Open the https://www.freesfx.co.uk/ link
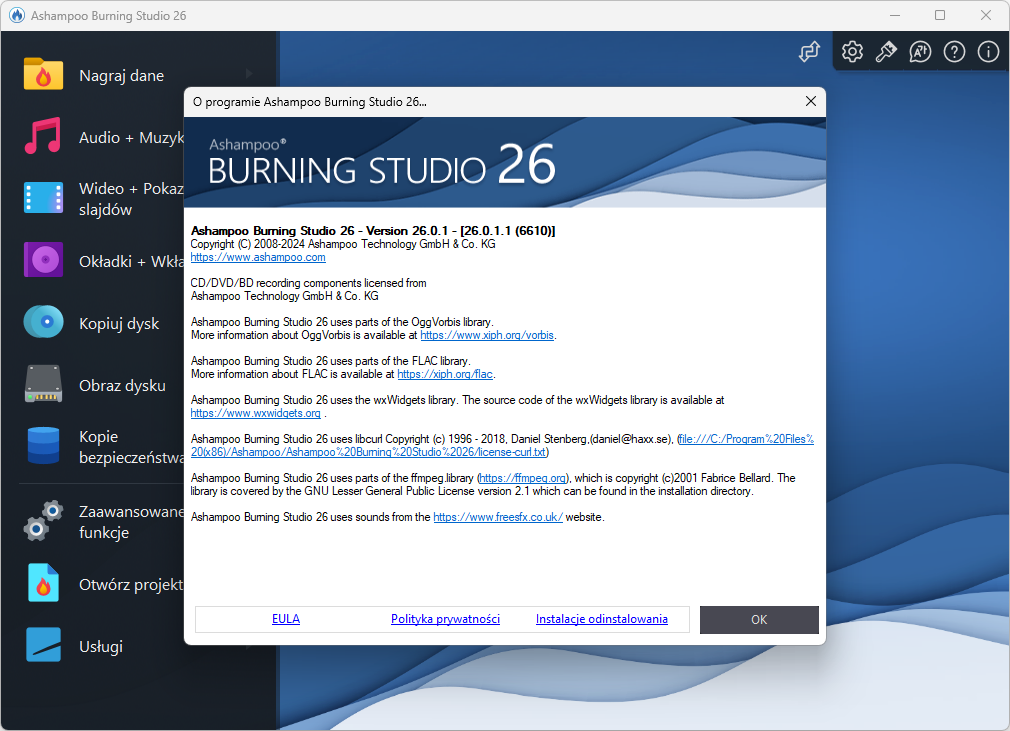The height and width of the screenshot is (731, 1010). click(498, 517)
